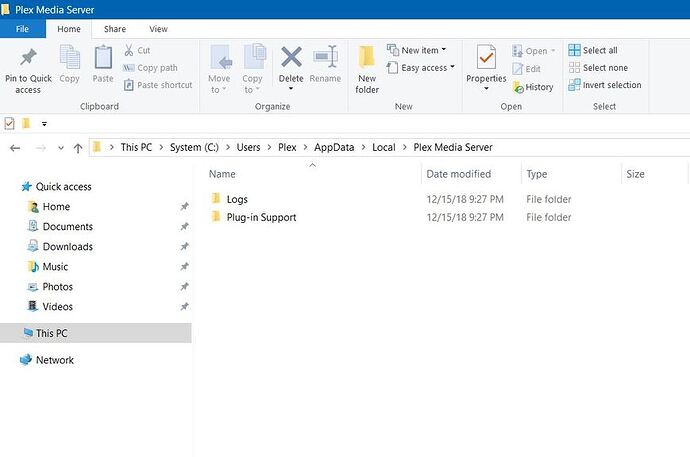Screen dimensions: 690x457
Task: Switch to the View ribbon tab
Action: point(158,29)
